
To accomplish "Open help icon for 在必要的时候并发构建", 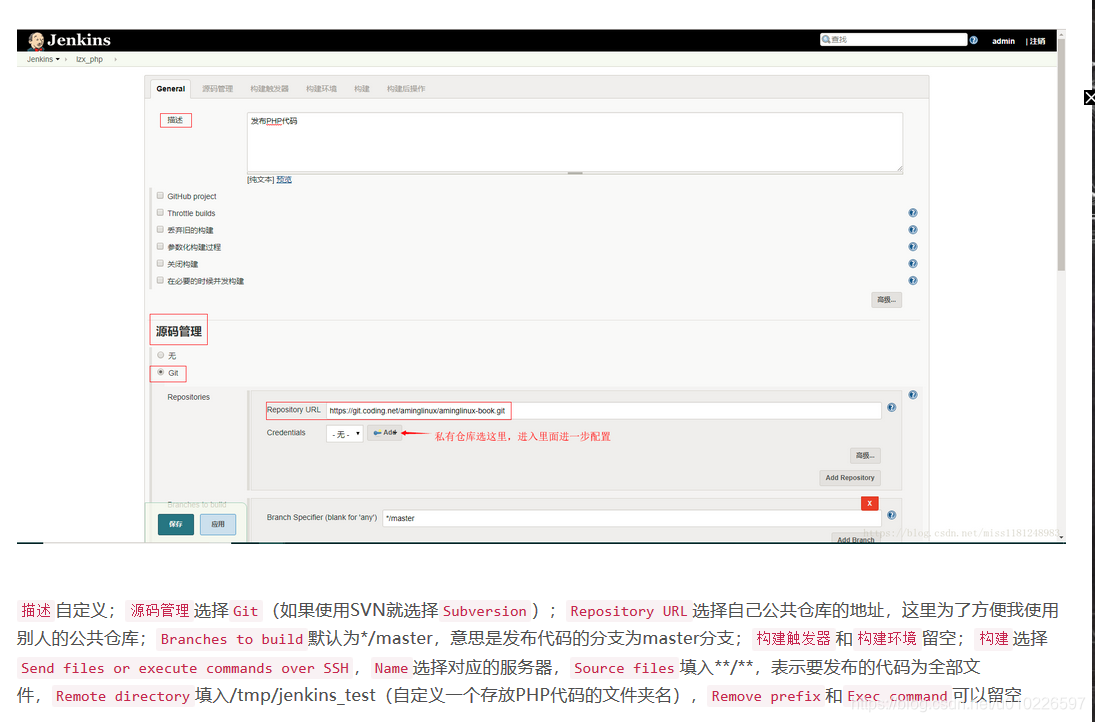I will (912, 281).
